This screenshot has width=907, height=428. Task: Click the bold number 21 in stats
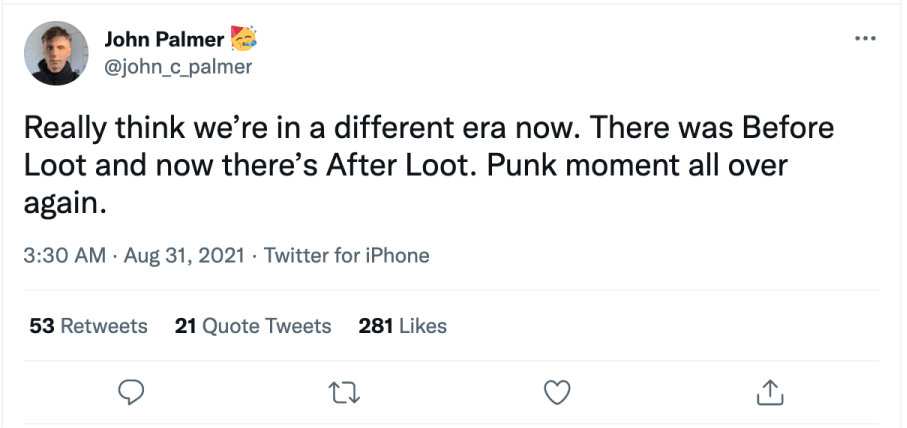pos(185,326)
